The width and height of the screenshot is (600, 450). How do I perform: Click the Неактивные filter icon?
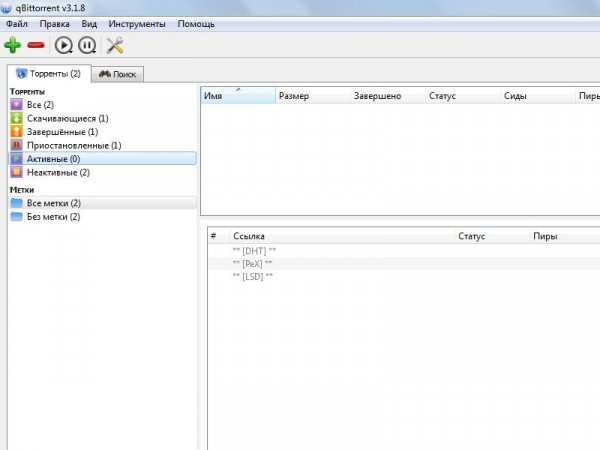coord(16,172)
